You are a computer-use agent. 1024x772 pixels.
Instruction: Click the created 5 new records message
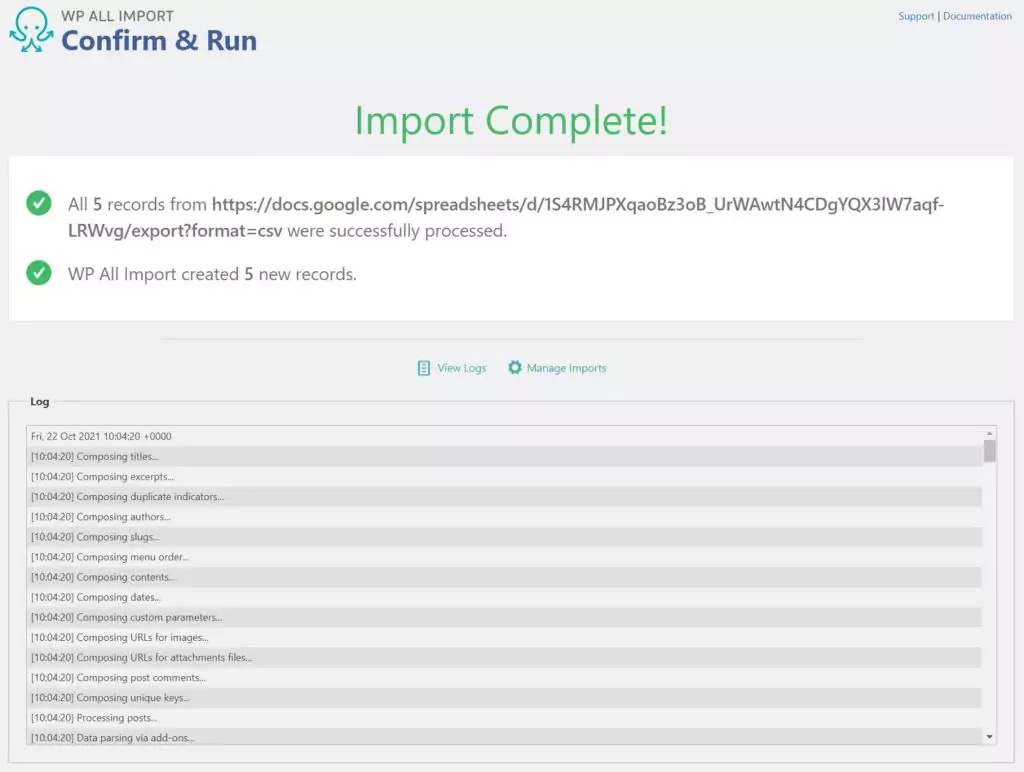(212, 274)
